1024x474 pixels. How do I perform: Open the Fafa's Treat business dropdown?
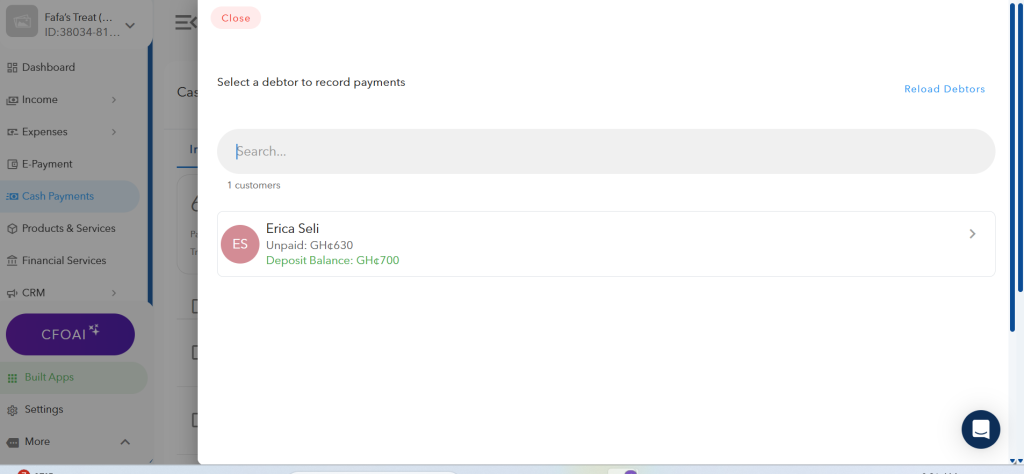(130, 25)
